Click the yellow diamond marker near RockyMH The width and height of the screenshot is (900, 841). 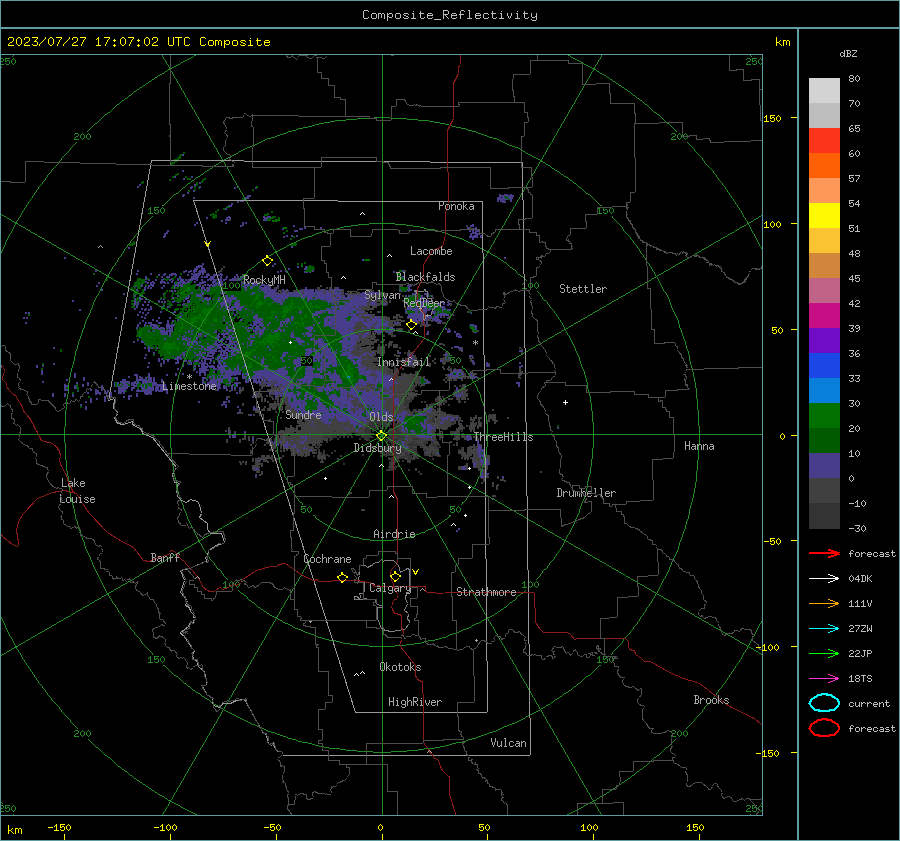coord(267,261)
